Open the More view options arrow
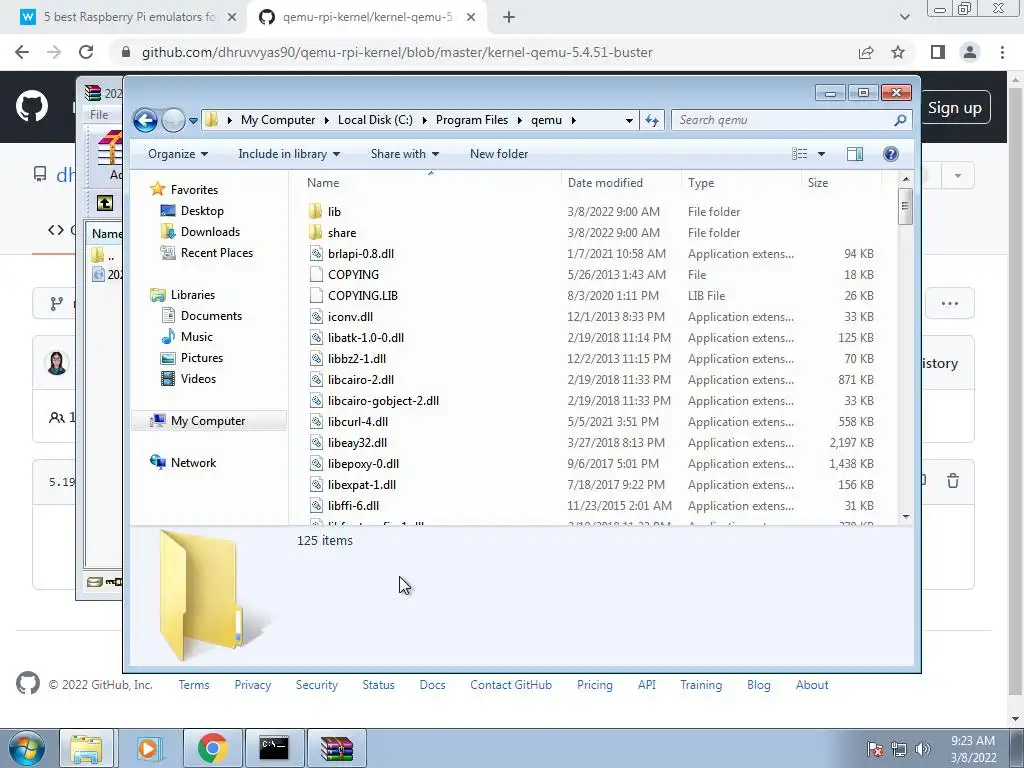Screen dimensions: 1024x768 click(x=822, y=154)
